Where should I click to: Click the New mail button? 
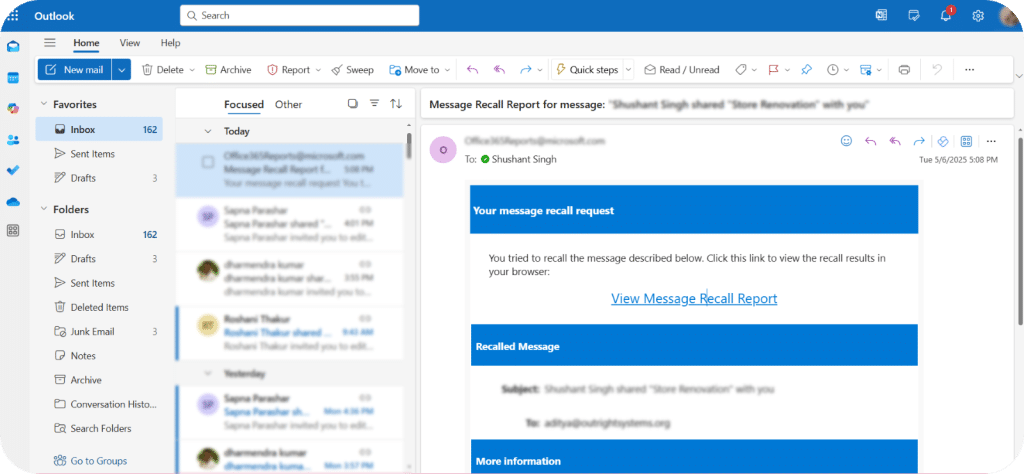[74, 70]
